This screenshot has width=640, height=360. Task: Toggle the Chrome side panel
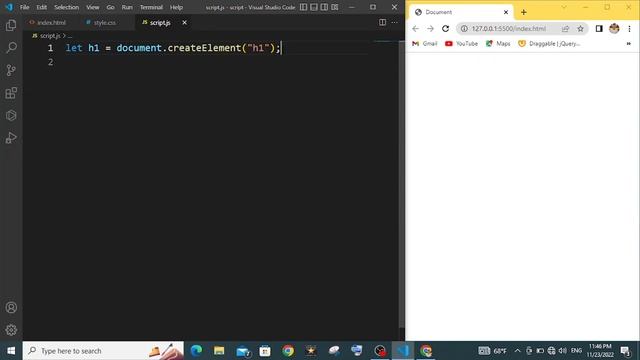tap(599, 29)
